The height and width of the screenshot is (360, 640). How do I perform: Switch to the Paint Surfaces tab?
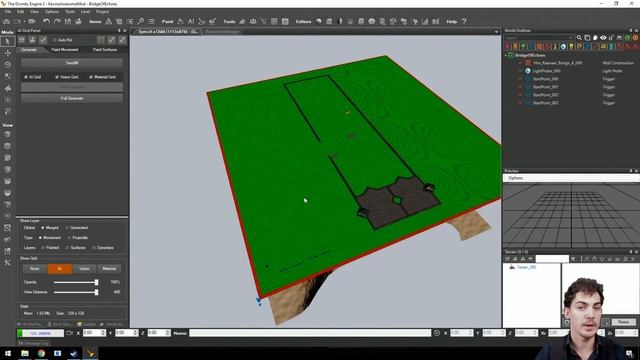click(x=105, y=50)
